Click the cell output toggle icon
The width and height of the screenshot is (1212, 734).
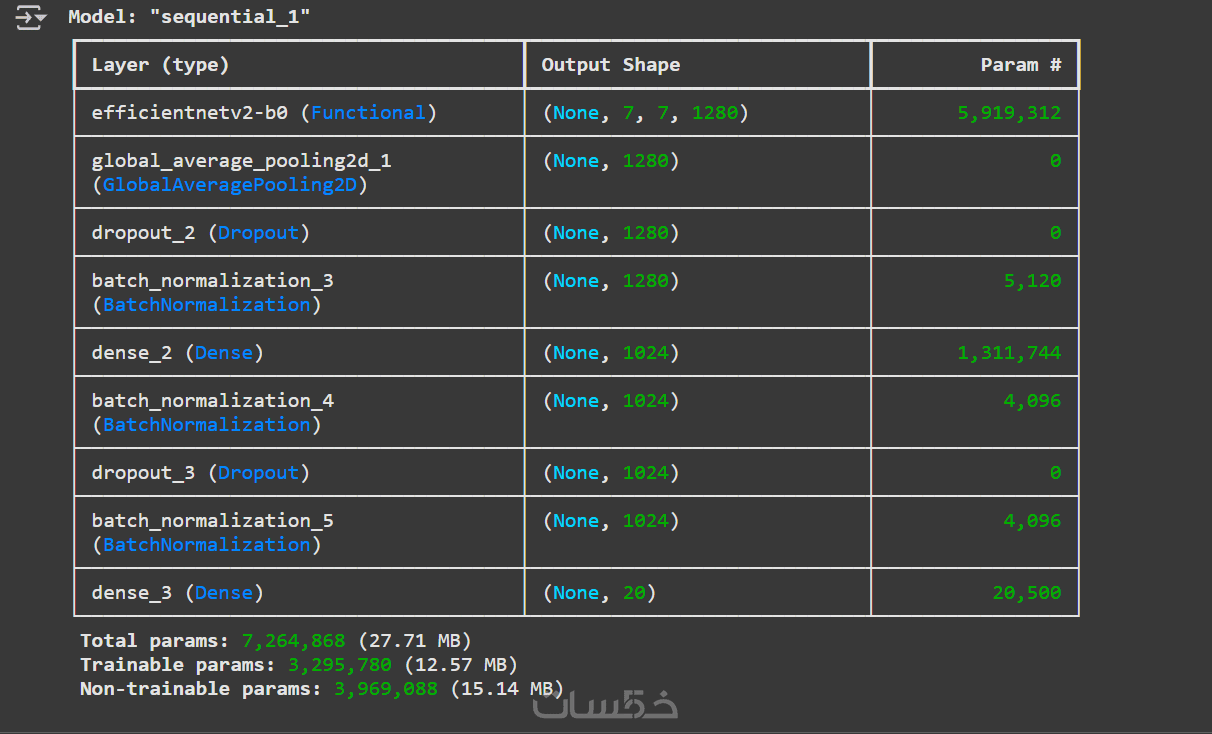point(31,17)
